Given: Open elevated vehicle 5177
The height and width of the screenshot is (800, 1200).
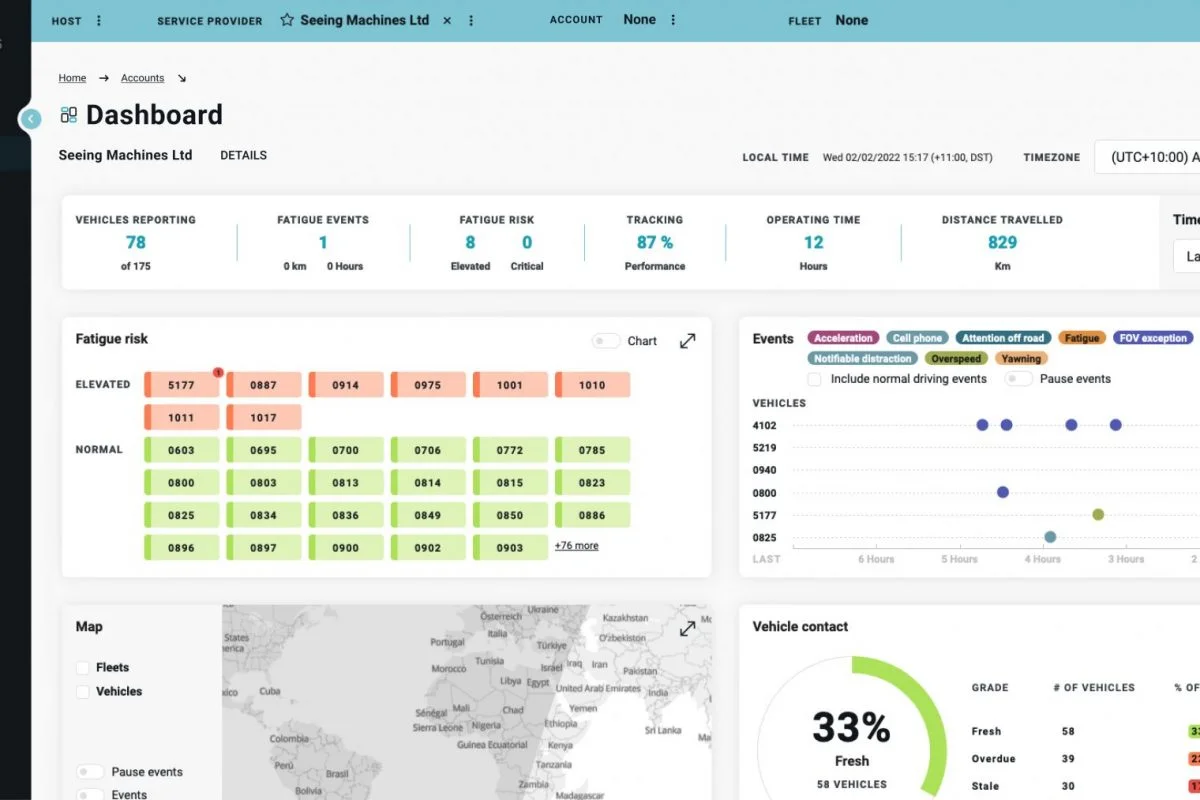Looking at the screenshot, I should pos(182,385).
